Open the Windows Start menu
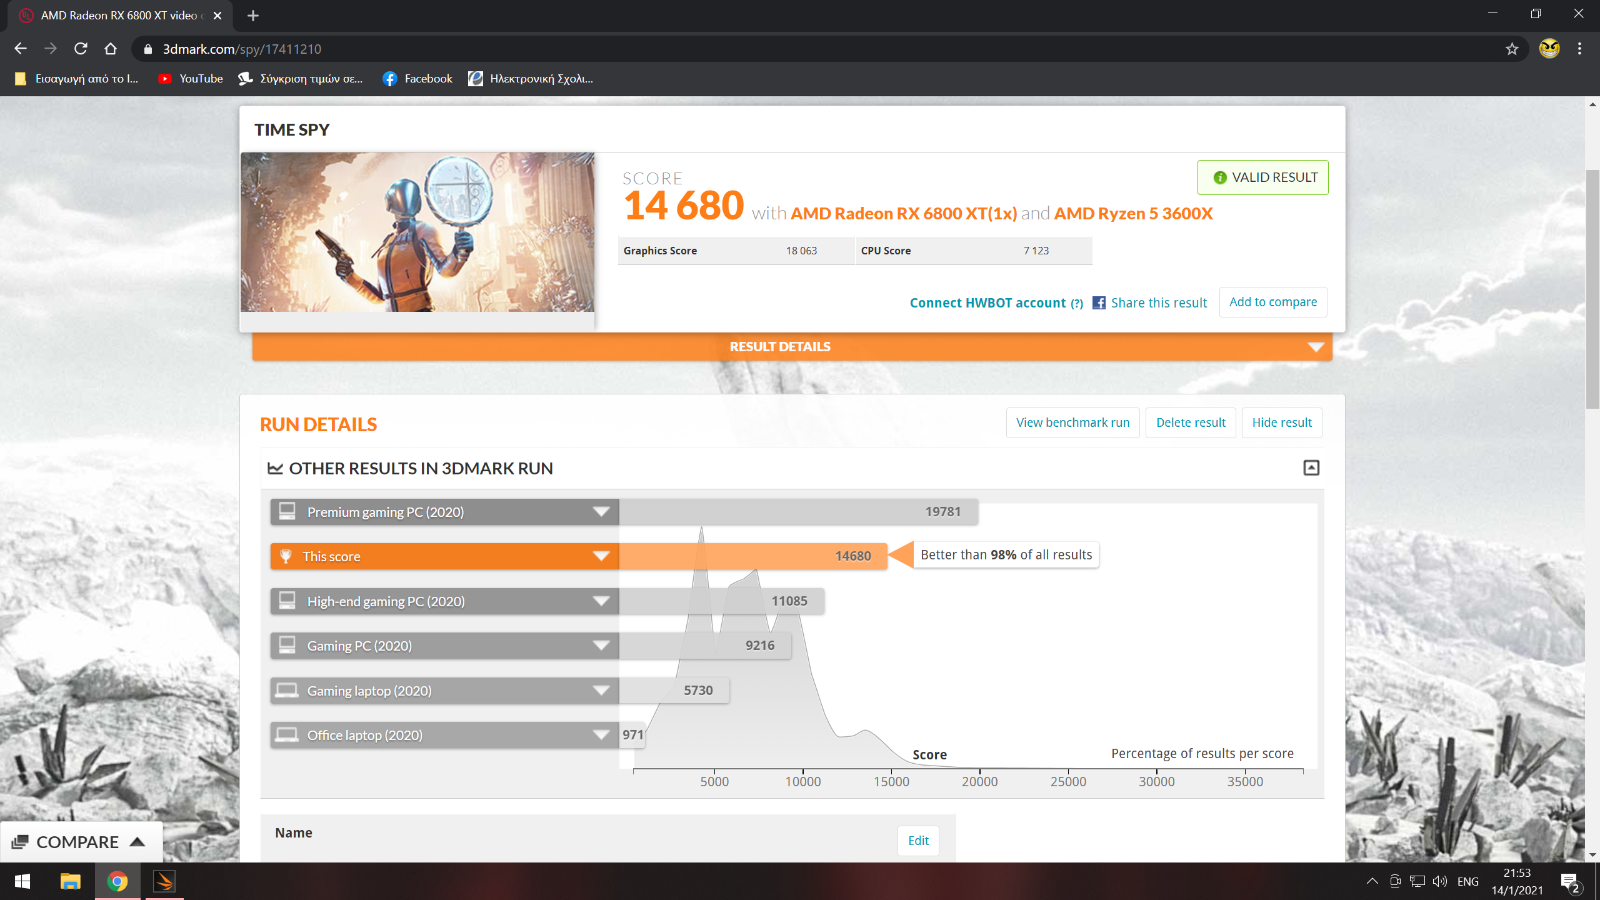The width and height of the screenshot is (1600, 900). coord(22,881)
